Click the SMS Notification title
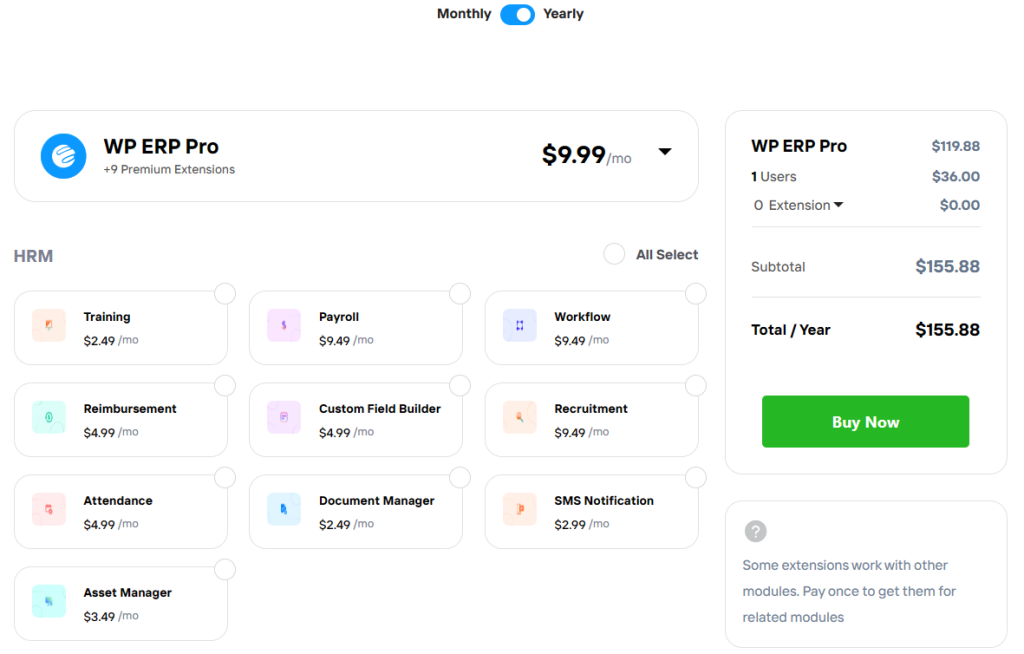This screenshot has height=654, width=1024. 604,501
